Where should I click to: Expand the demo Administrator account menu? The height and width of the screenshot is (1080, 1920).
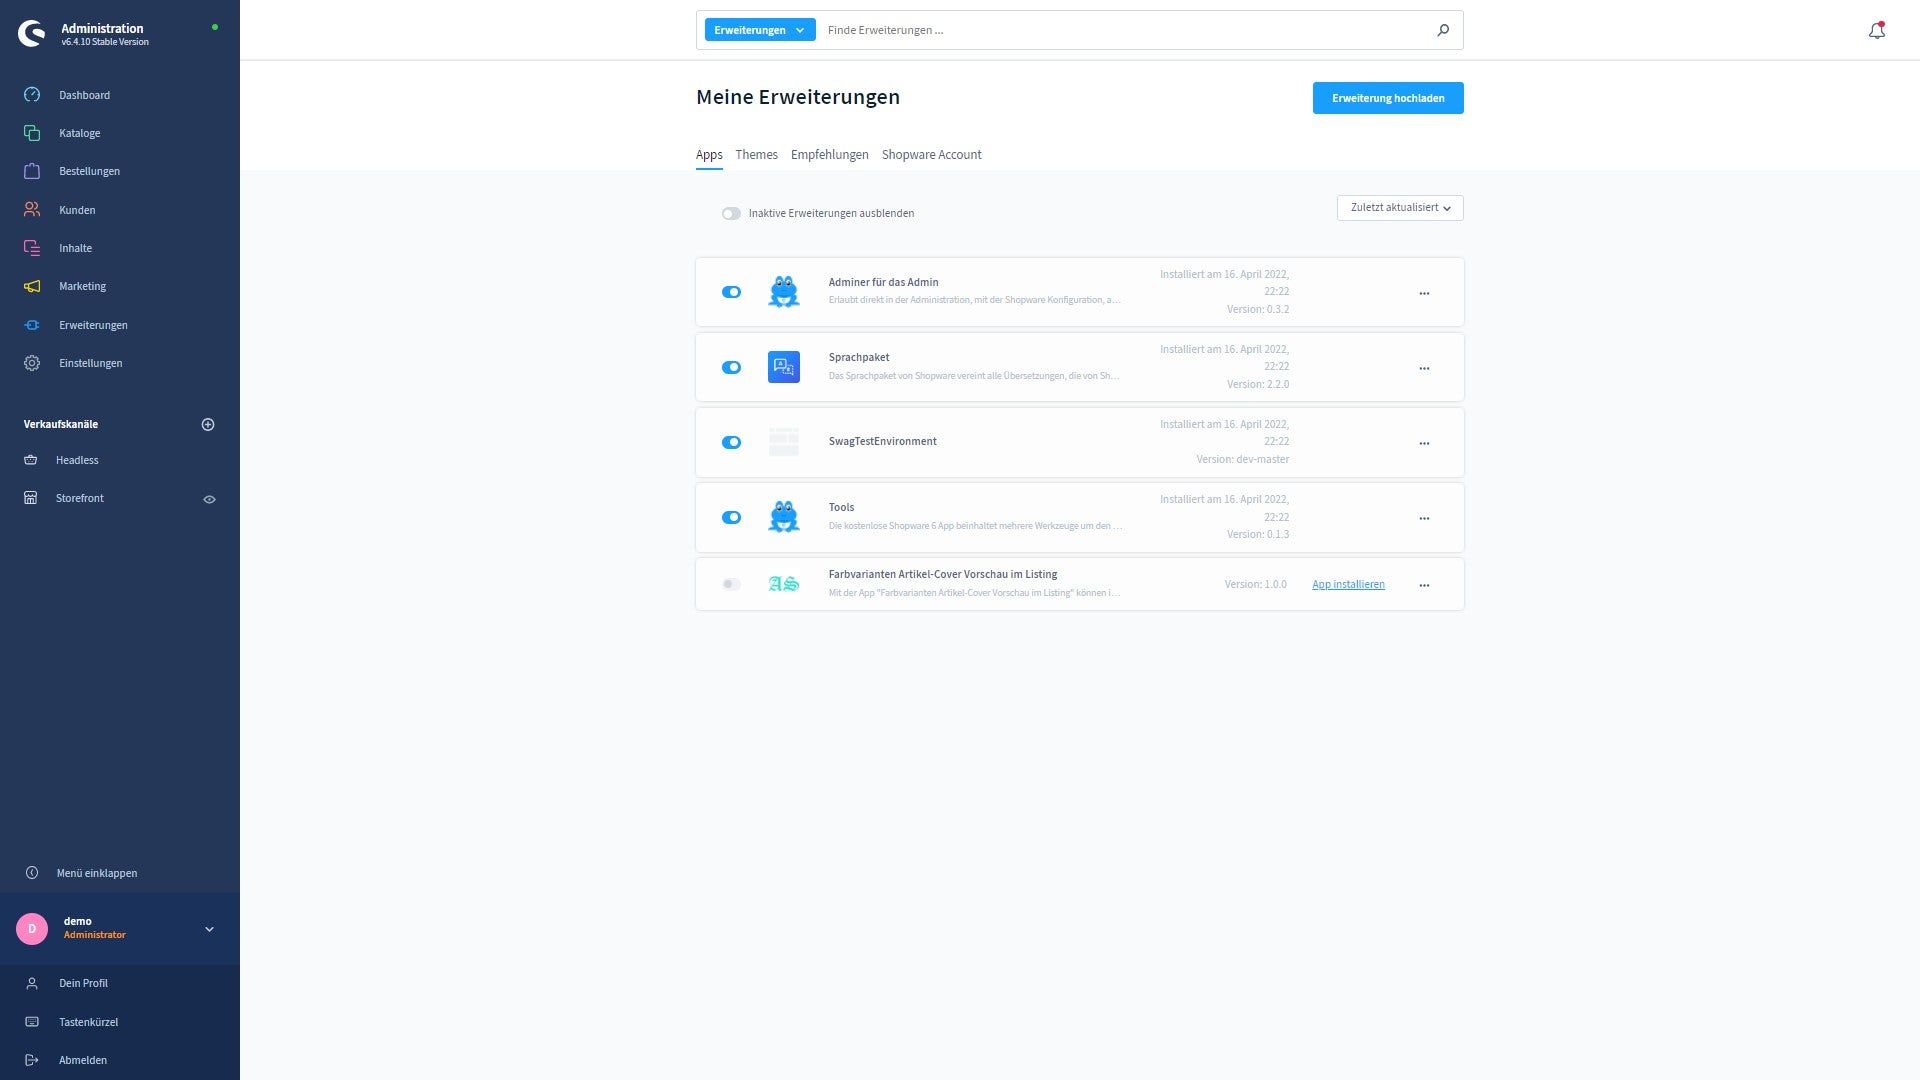coord(208,928)
